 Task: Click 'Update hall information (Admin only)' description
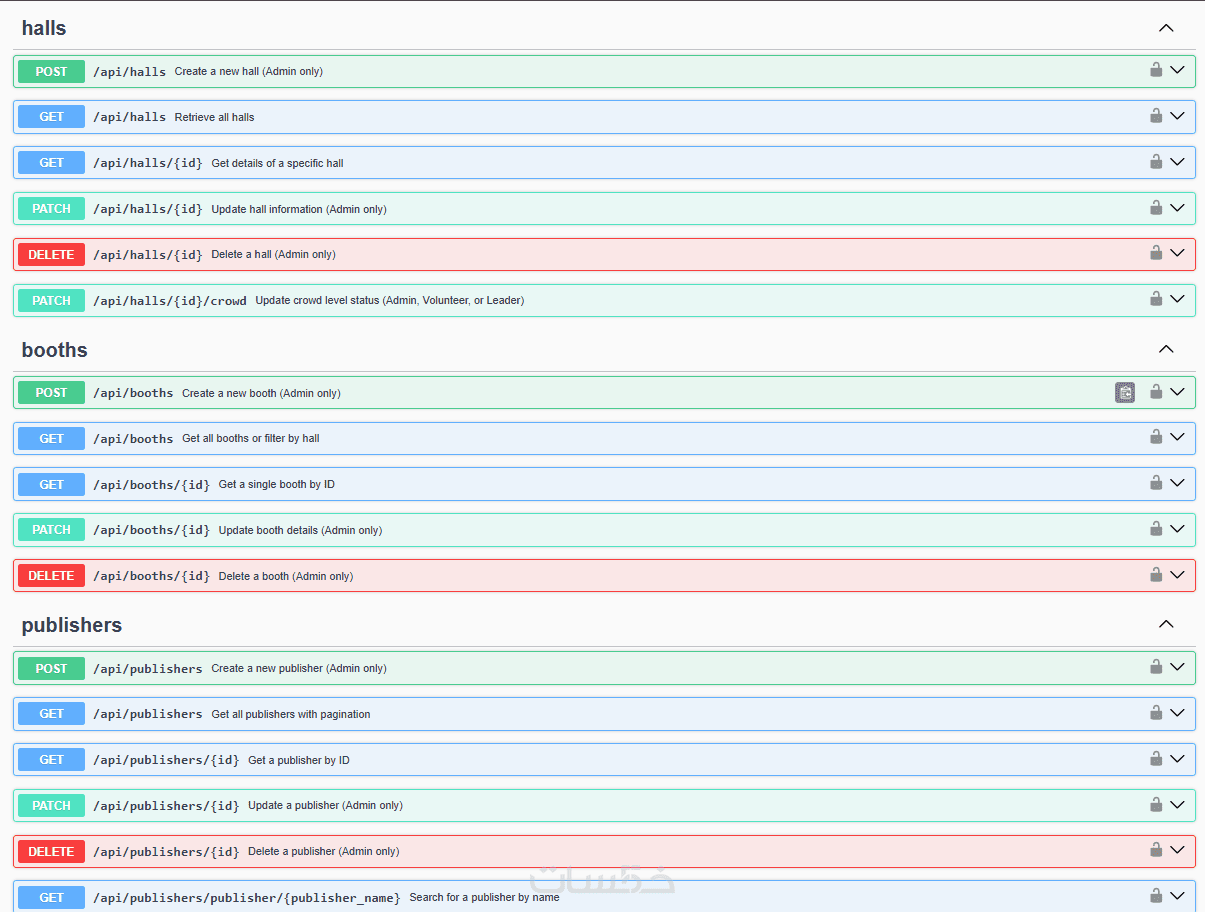(299, 209)
